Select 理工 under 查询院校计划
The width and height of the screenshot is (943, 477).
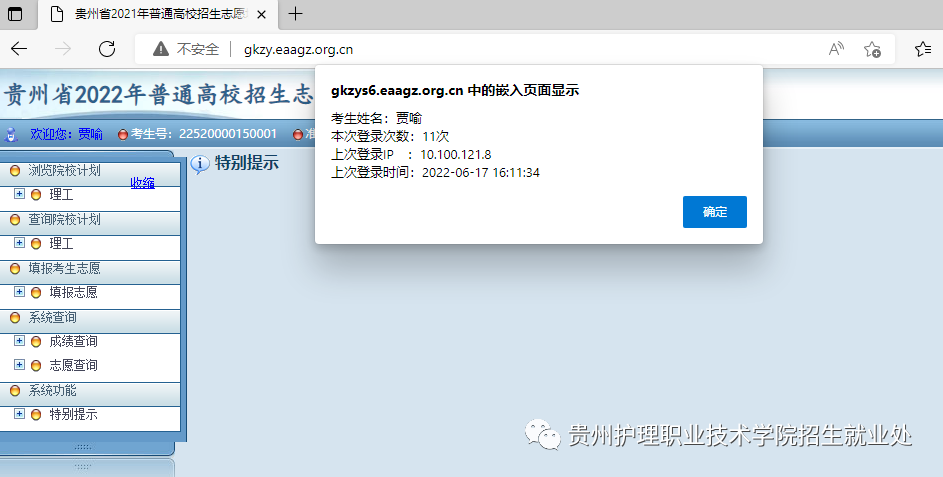61,243
